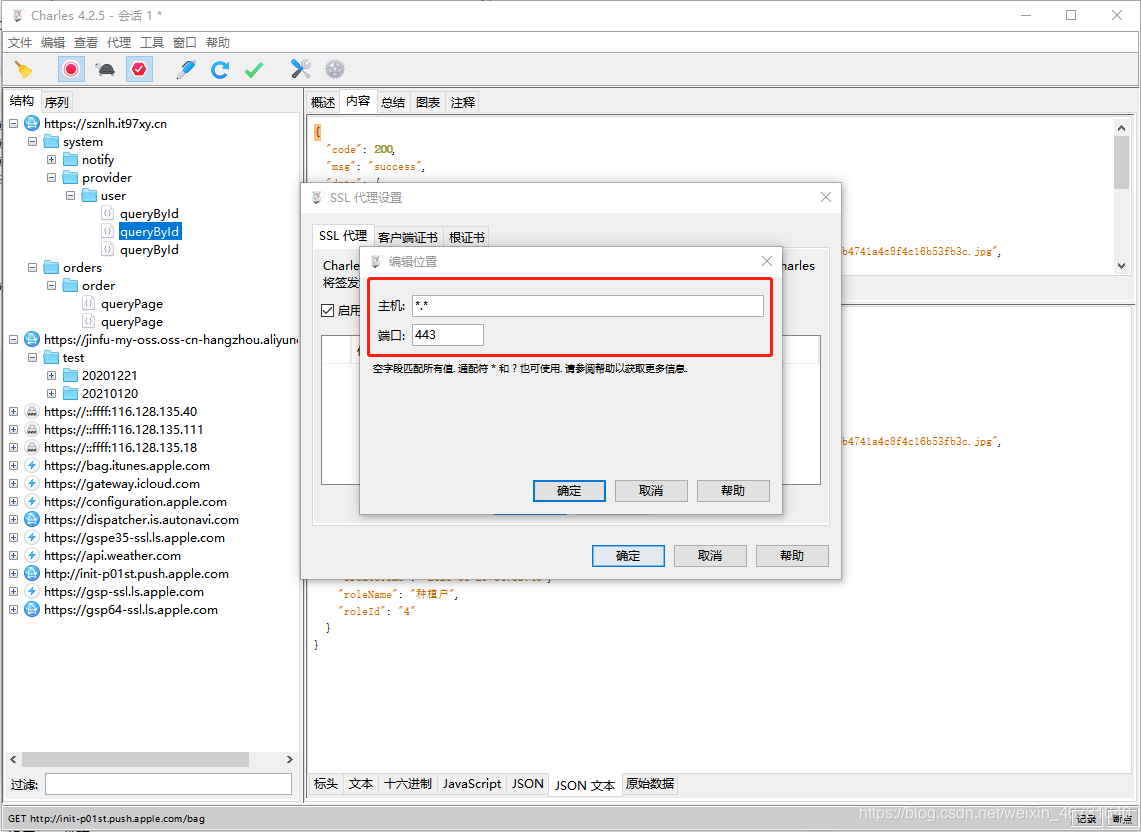The width and height of the screenshot is (1141, 832).
Task: Click 取消 in SSL 代理设置 dialog
Action: point(710,555)
